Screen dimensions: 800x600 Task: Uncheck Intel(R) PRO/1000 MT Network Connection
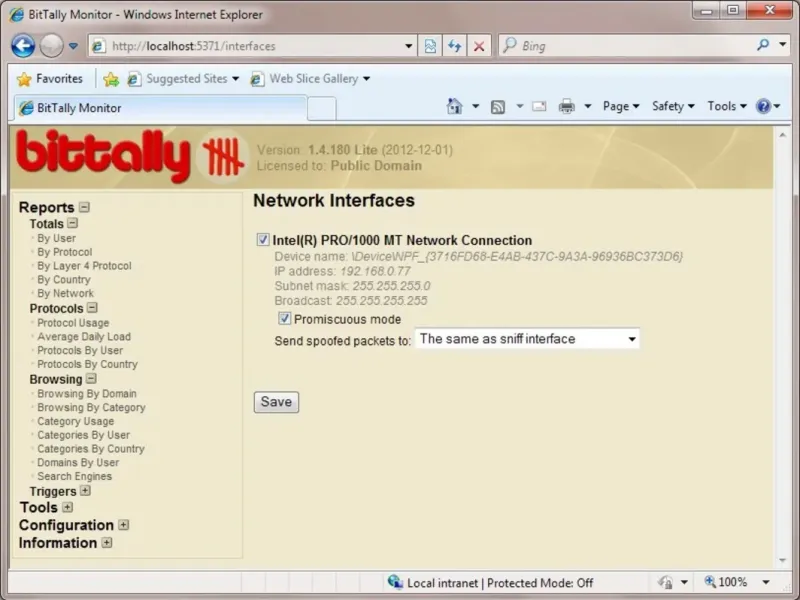click(263, 239)
